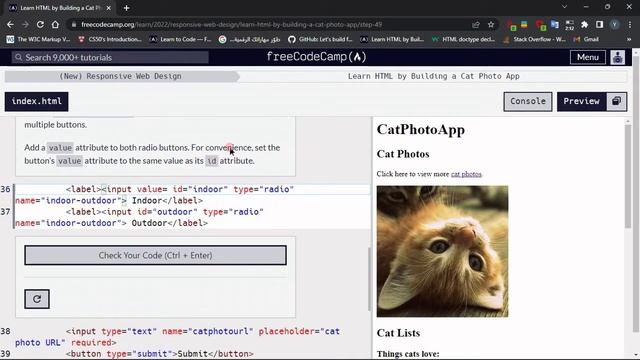This screenshot has width=640, height=360.
Task: Open the CS50's Introduction bookmark
Action: coord(110,39)
